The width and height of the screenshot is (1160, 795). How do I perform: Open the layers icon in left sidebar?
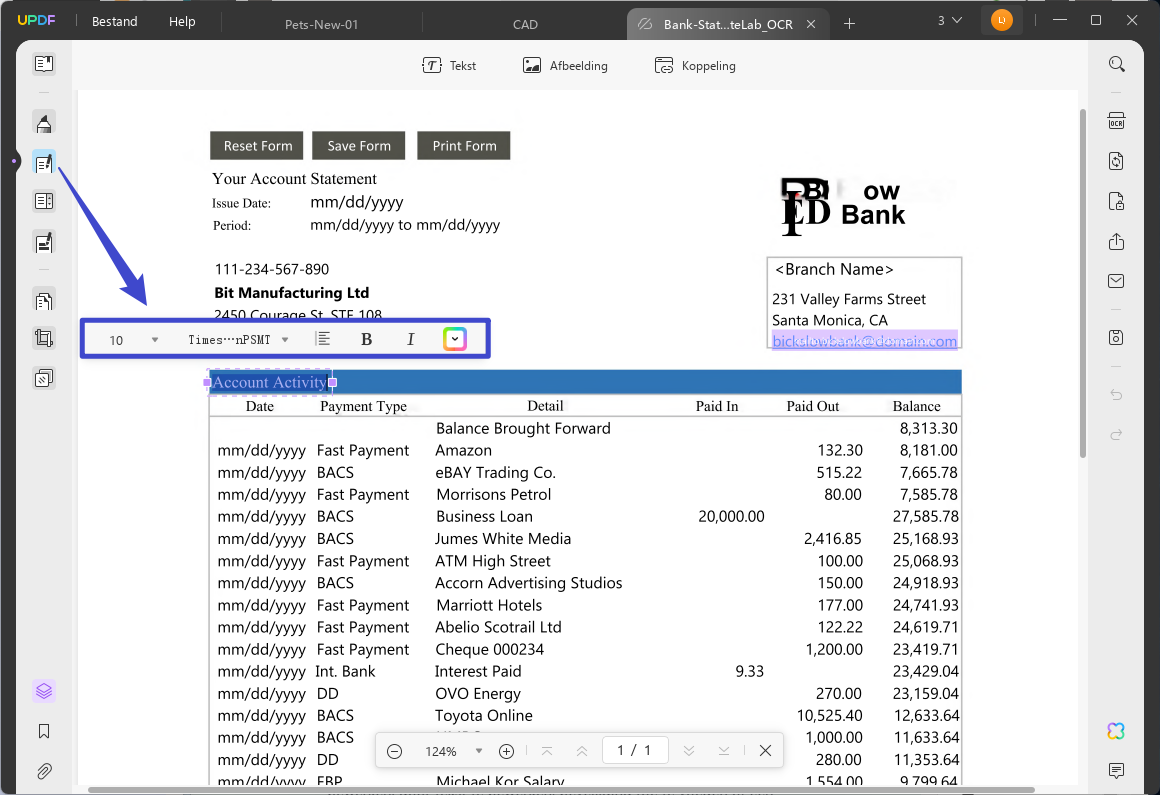tap(44, 691)
